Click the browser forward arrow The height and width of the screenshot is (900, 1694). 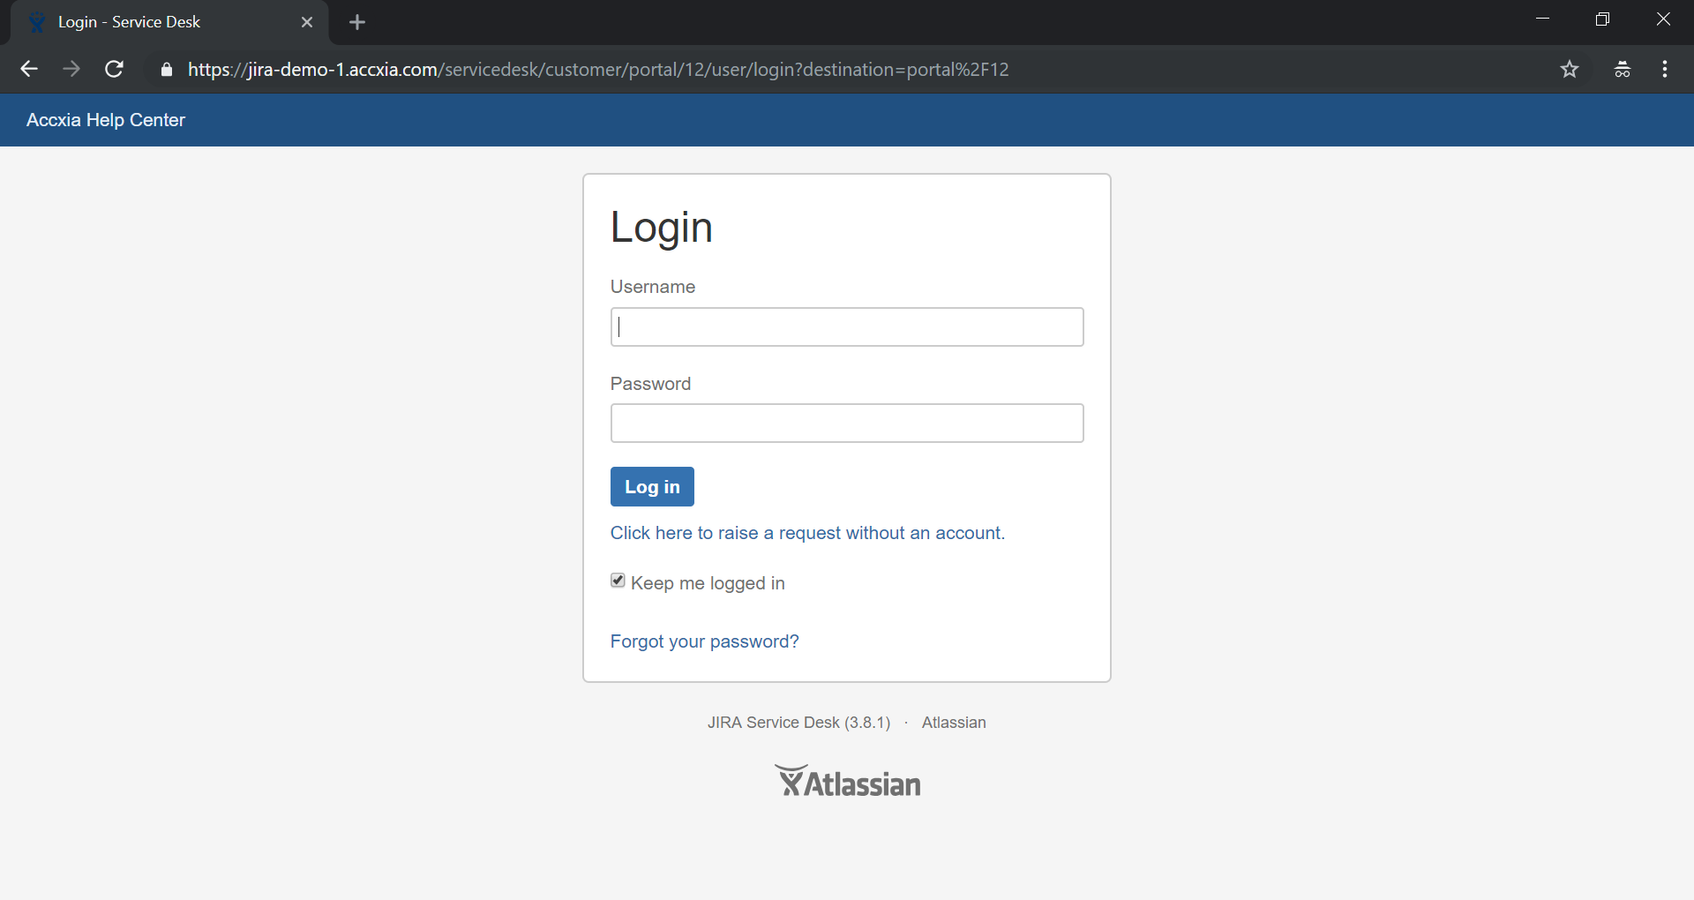(71, 69)
